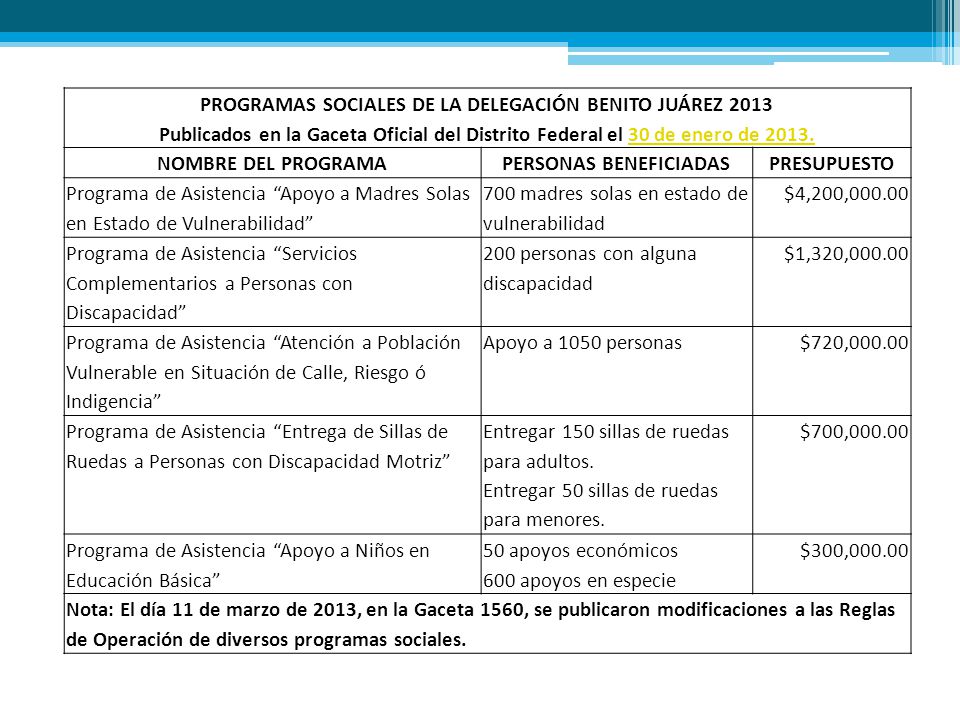The width and height of the screenshot is (960, 720).
Task: Select the 'Entrega de Sillas de Ruedas' program cell
Action: pyautogui.click(x=272, y=475)
